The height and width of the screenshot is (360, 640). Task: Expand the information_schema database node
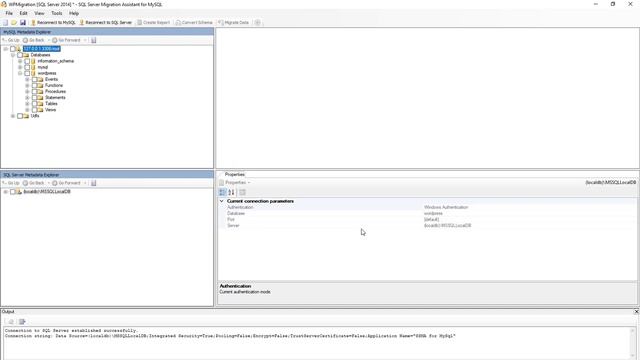(x=20, y=61)
